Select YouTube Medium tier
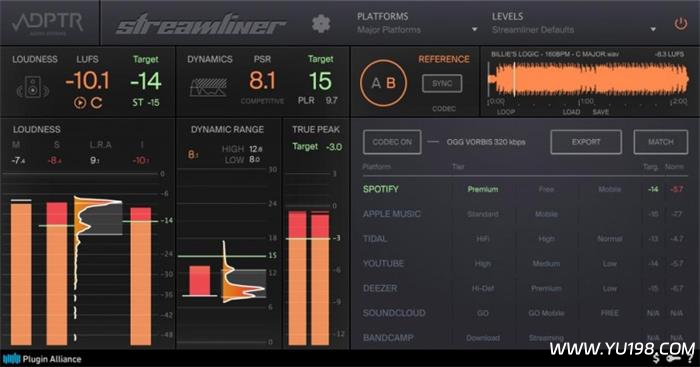This screenshot has height=367, width=700. click(x=546, y=263)
